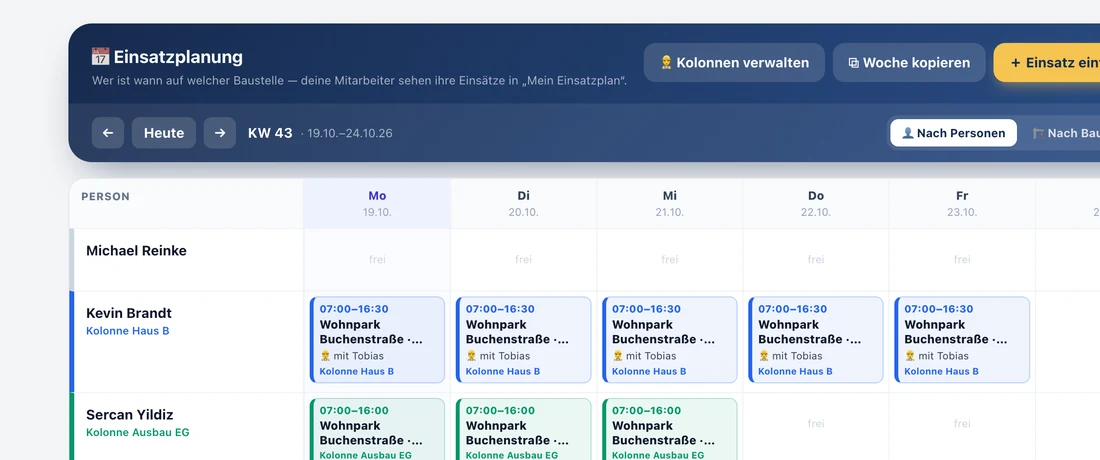The width and height of the screenshot is (1100, 460).
Task: Go to next week with right arrow
Action: click(x=220, y=133)
